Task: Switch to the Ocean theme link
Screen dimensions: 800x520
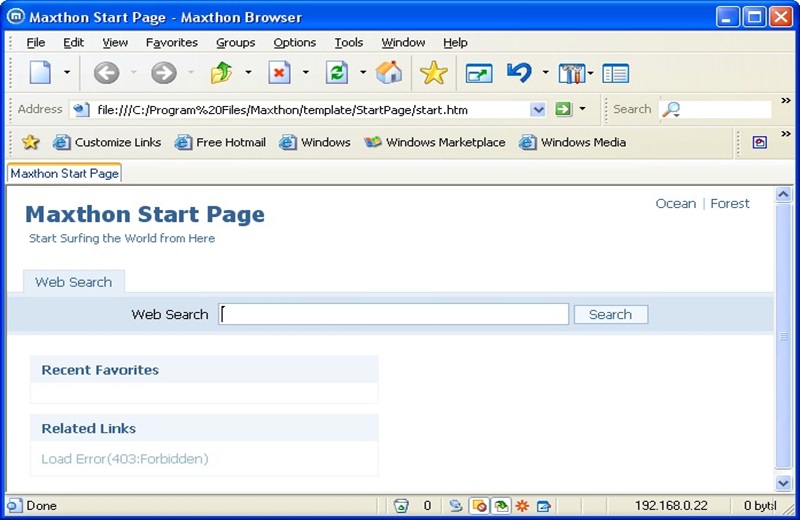Action: (676, 204)
